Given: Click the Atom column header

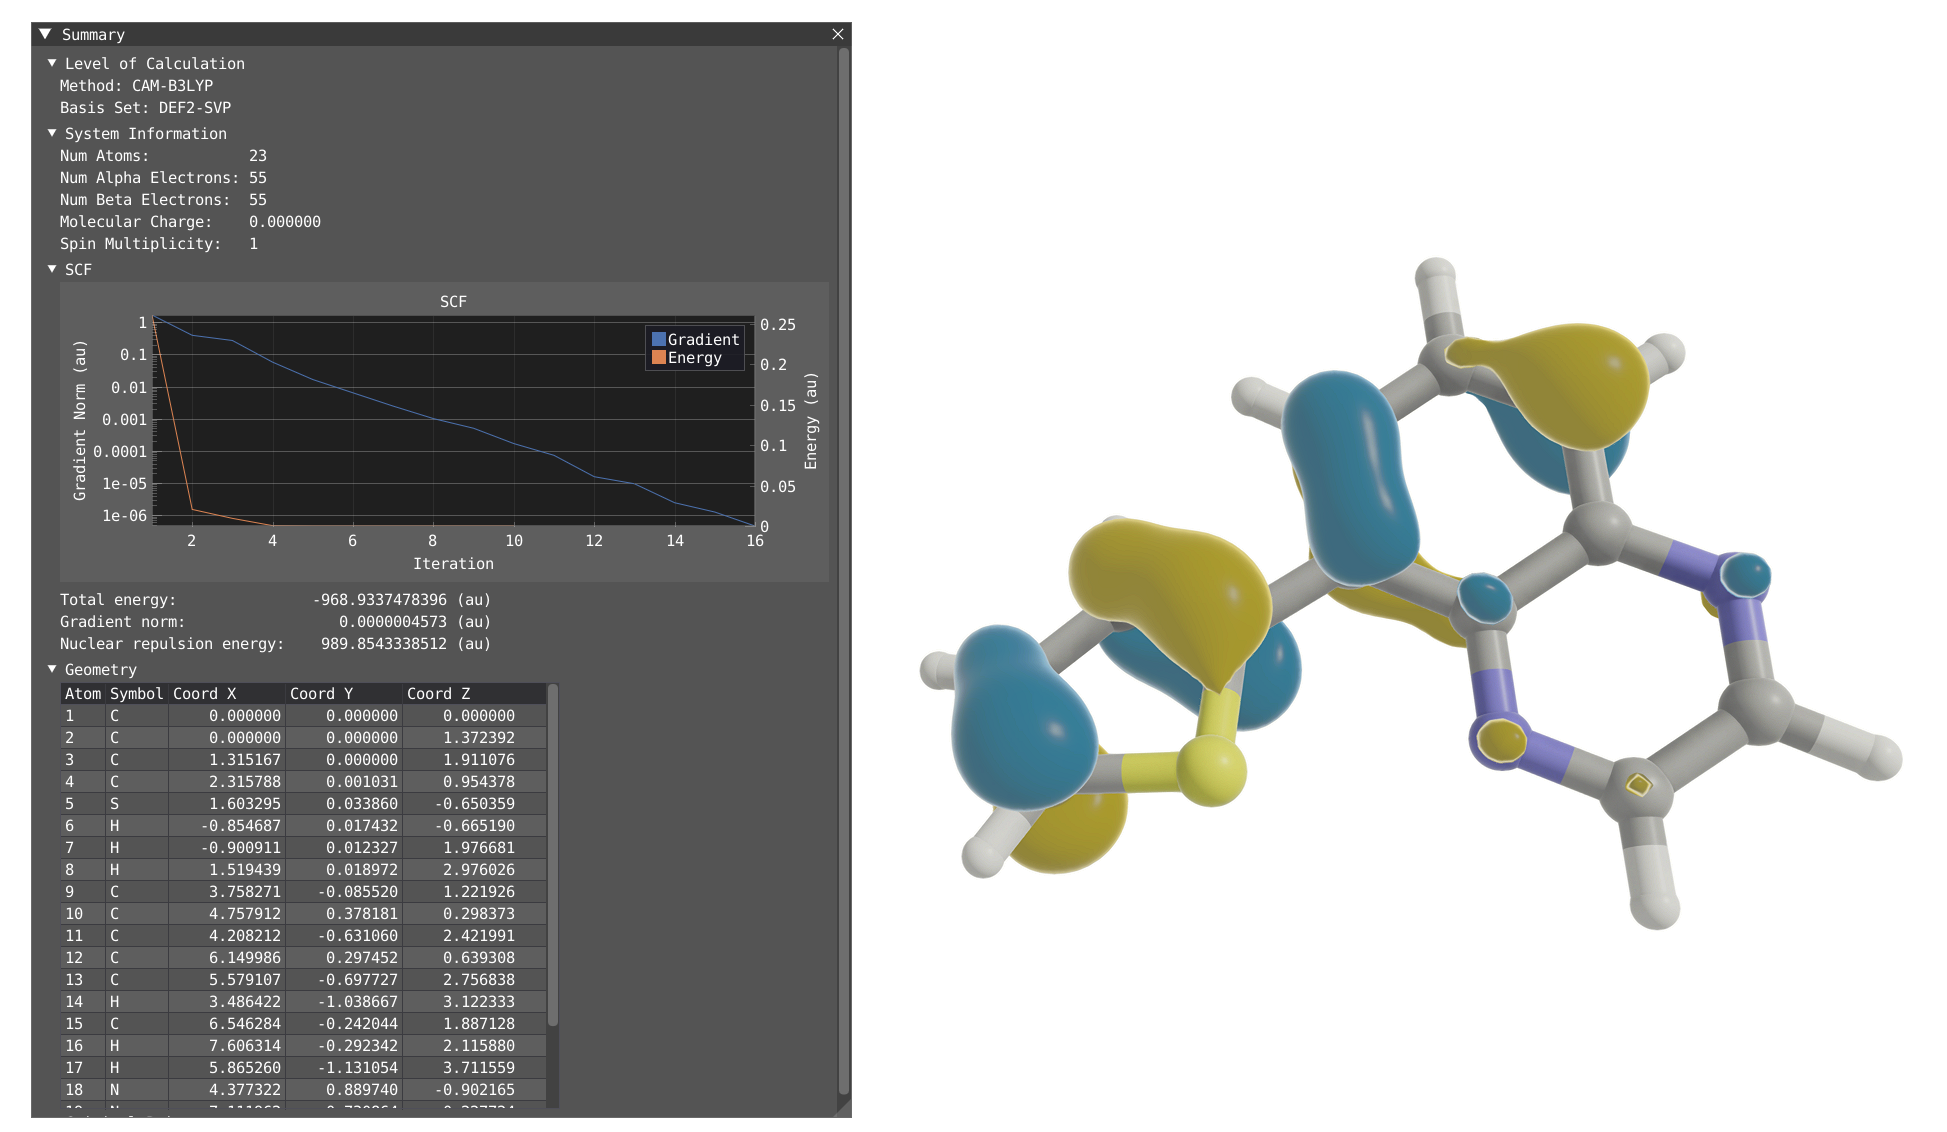Looking at the screenshot, I should (x=83, y=693).
